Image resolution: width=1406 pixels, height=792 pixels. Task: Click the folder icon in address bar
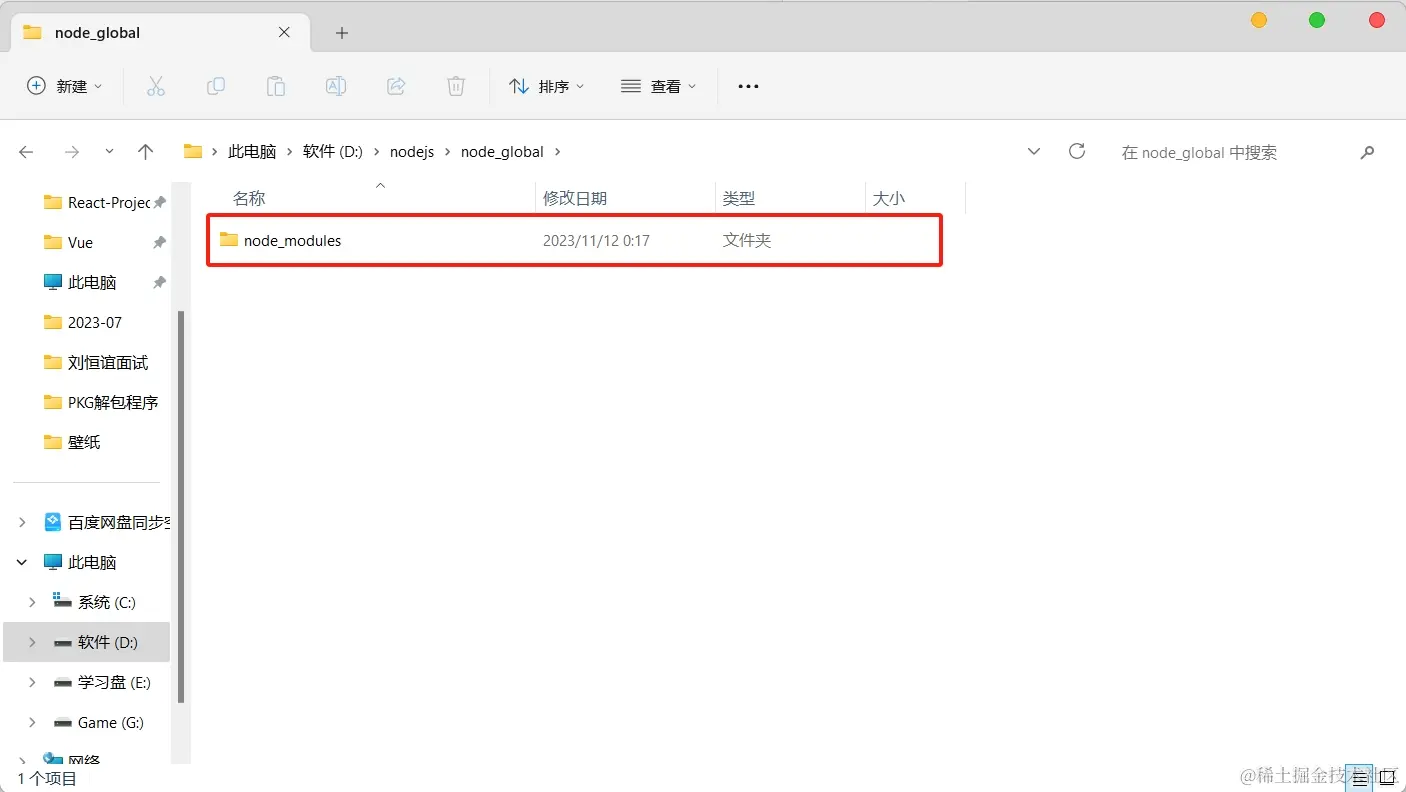[193, 152]
